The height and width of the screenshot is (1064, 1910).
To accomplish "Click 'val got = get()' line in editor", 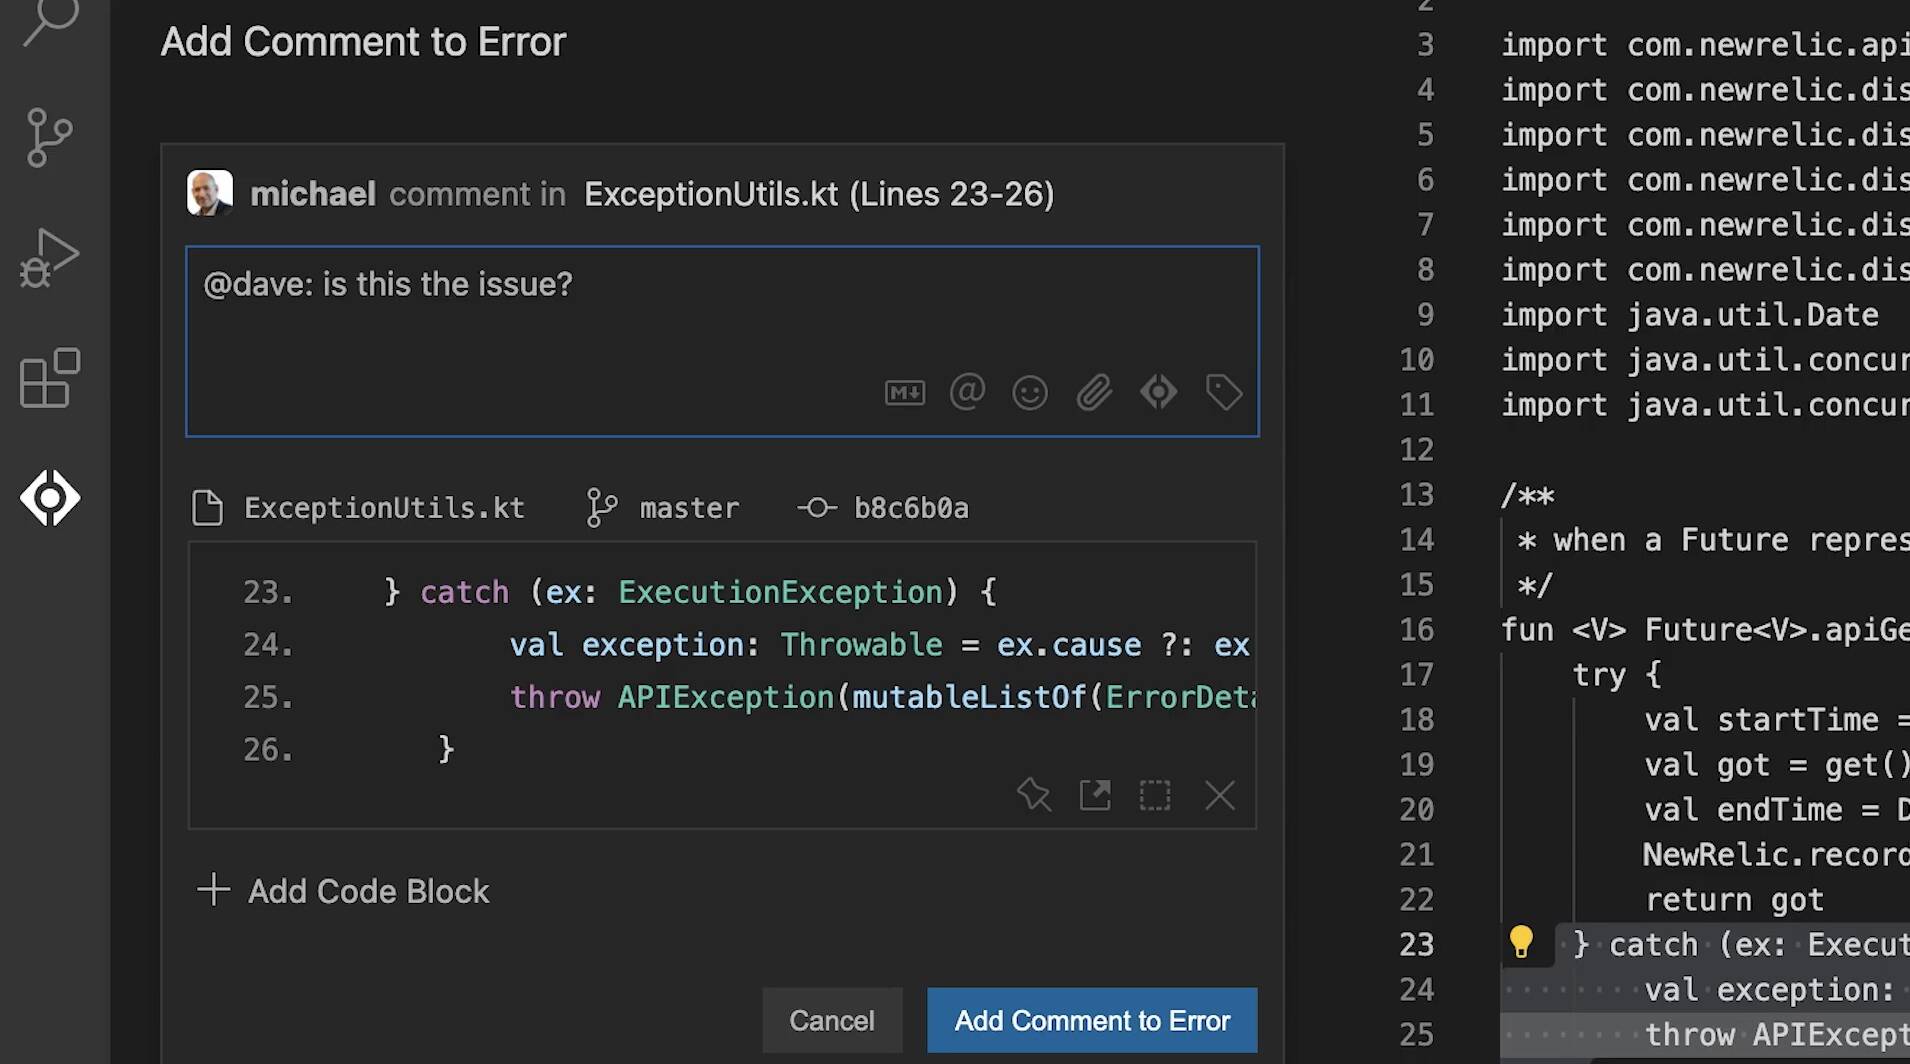I will tap(1777, 765).
